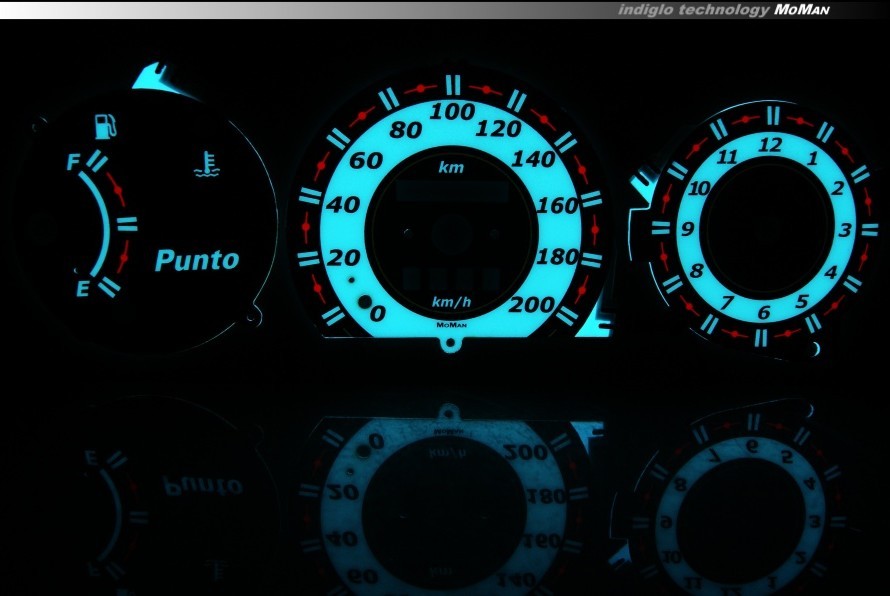
Task: Click number 9 on the clock dial
Action: pyautogui.click(x=688, y=230)
